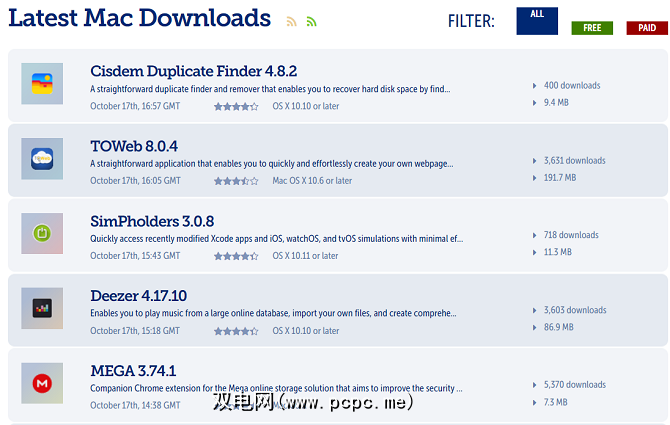
Task: Click 'Mac OS X 10.6 or later' text
Action: tap(312, 181)
